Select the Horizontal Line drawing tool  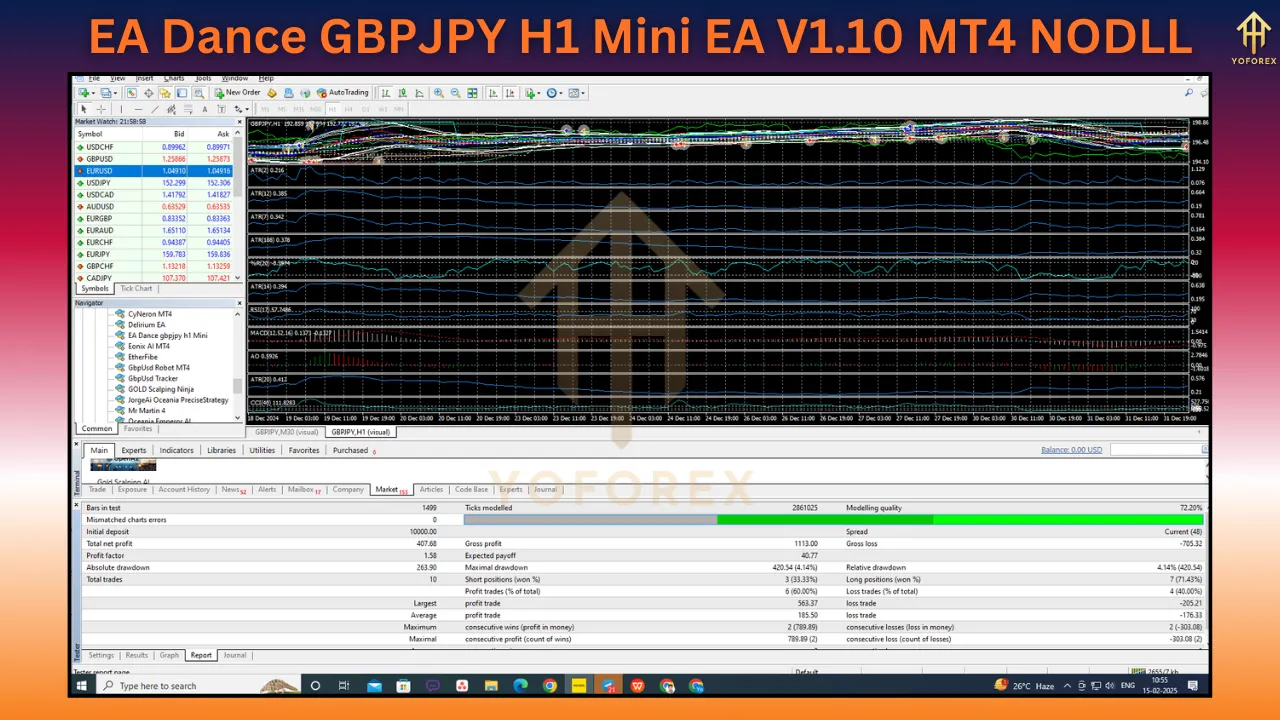(x=138, y=109)
